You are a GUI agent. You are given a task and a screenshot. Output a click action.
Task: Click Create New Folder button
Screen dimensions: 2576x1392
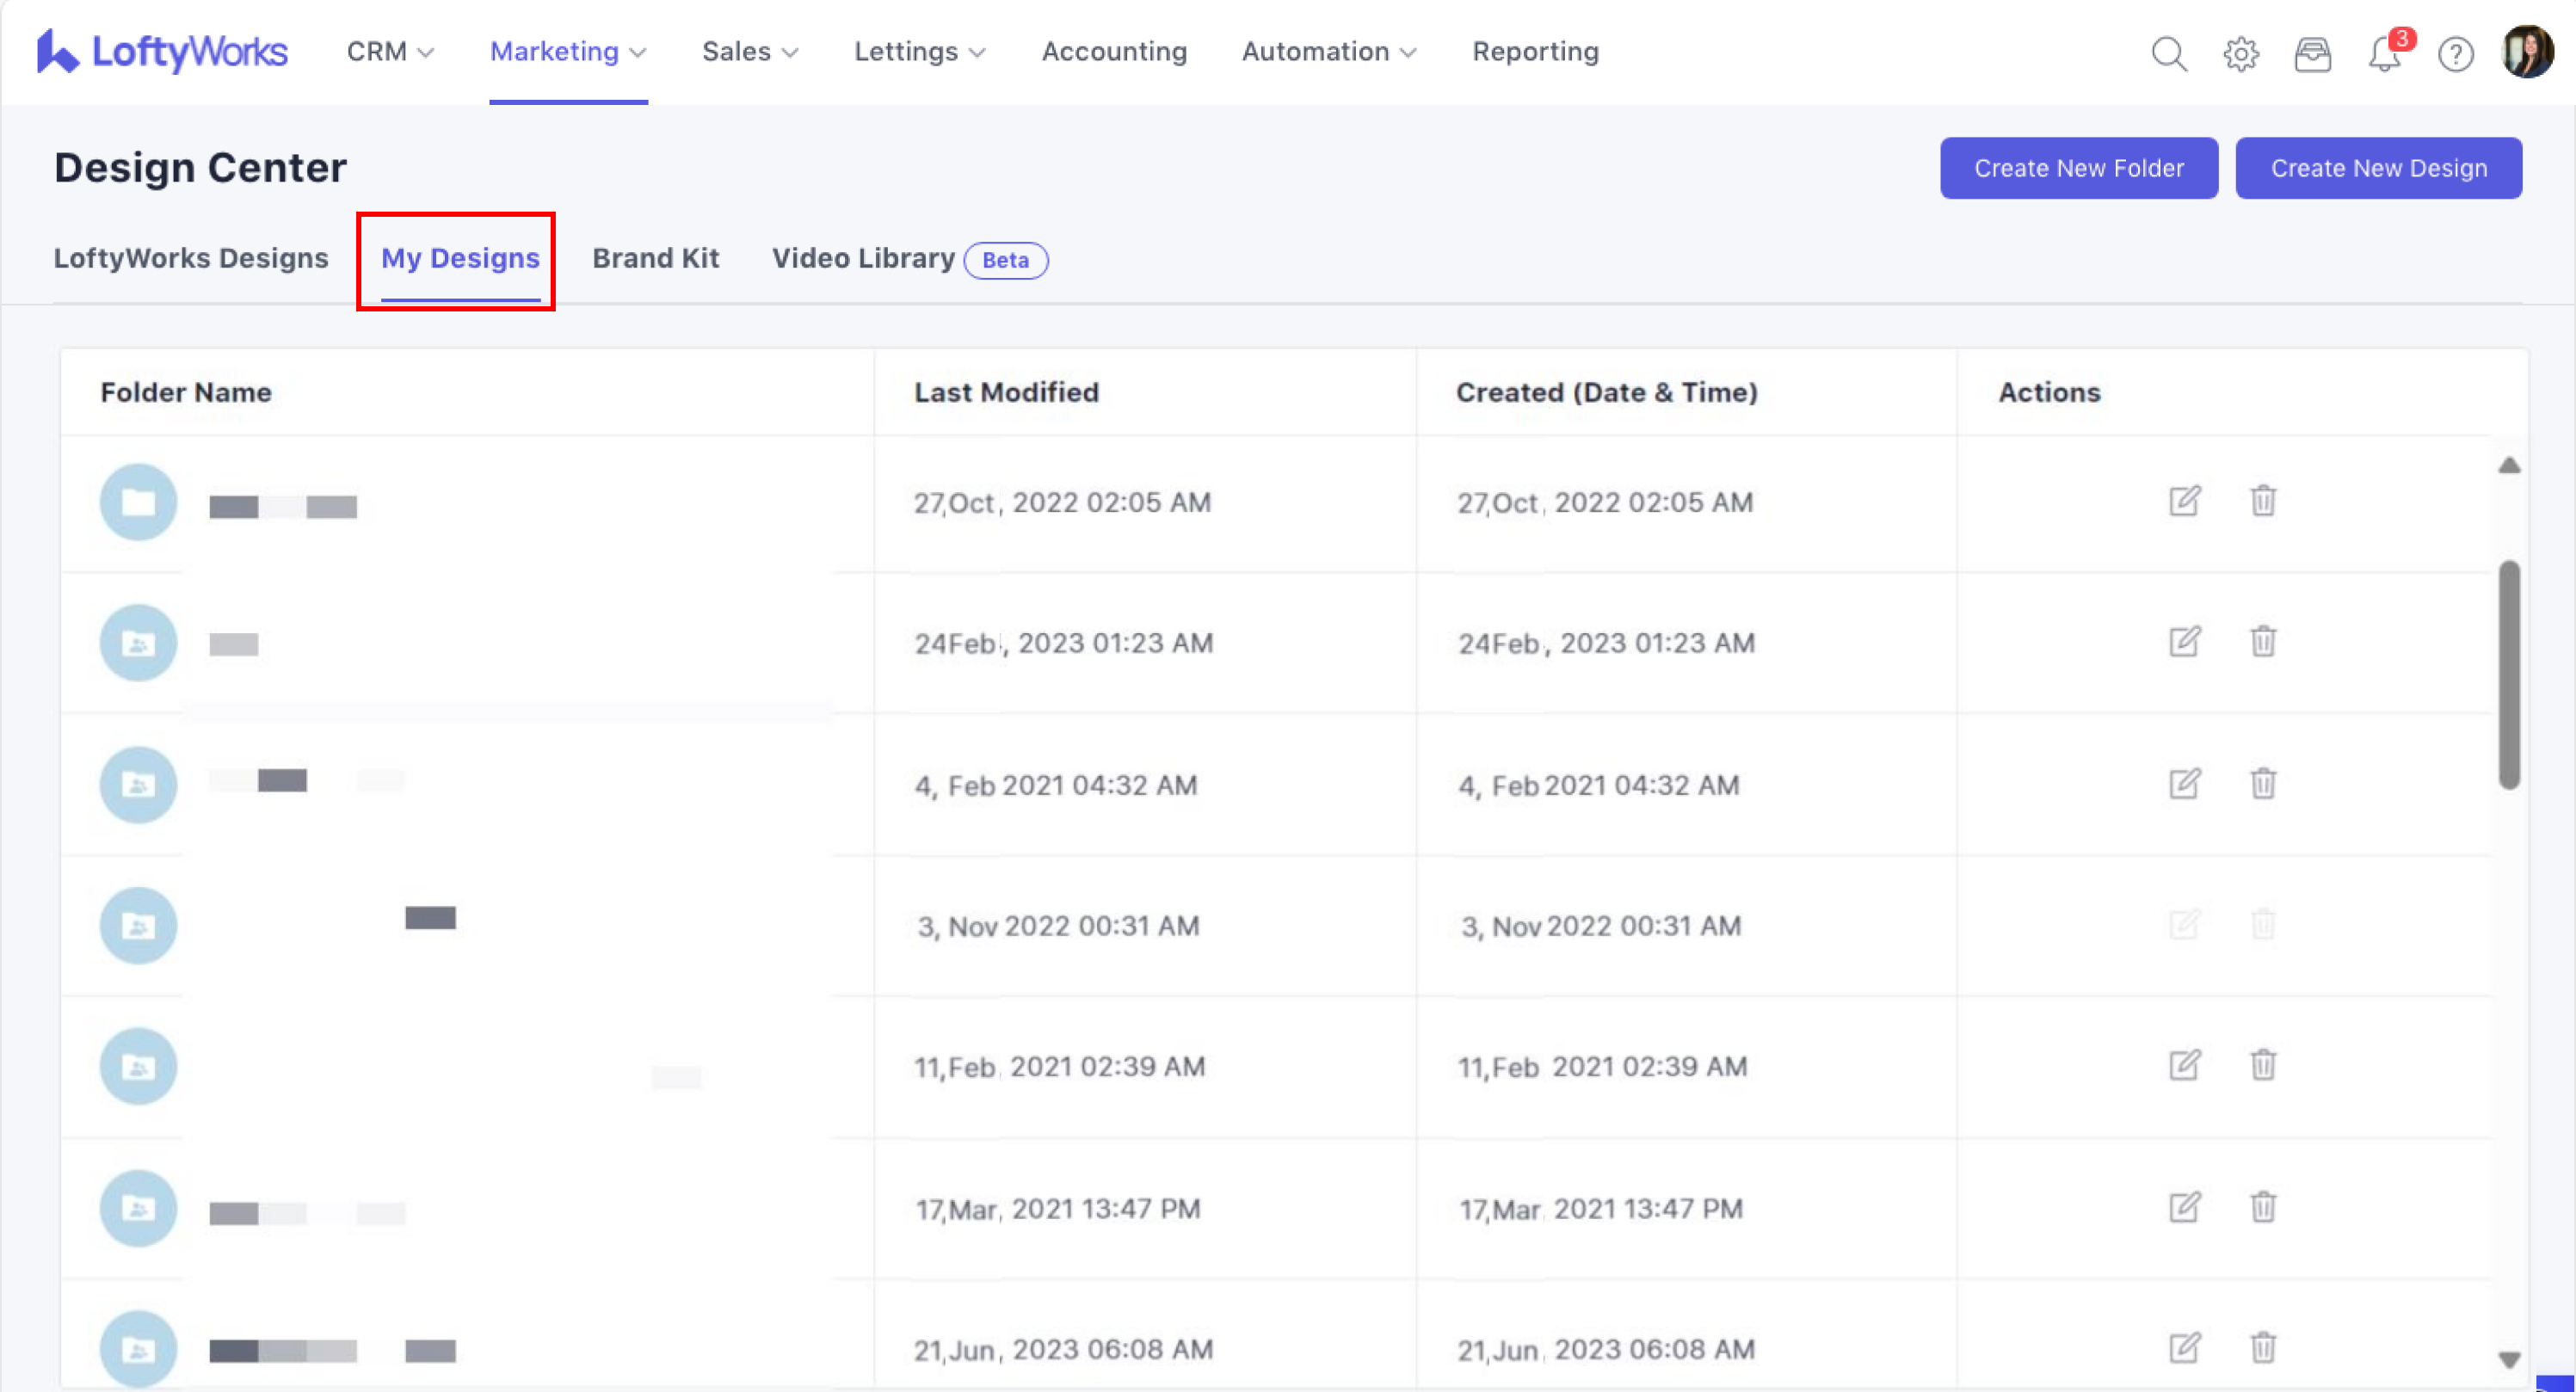pyautogui.click(x=2078, y=168)
